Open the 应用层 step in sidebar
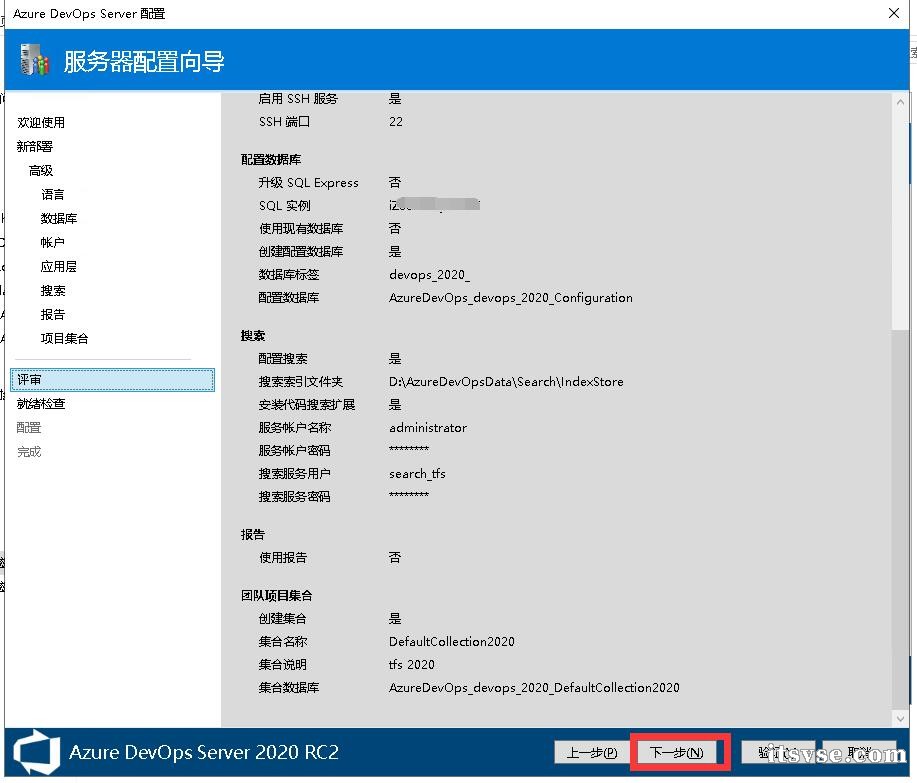 pos(58,267)
